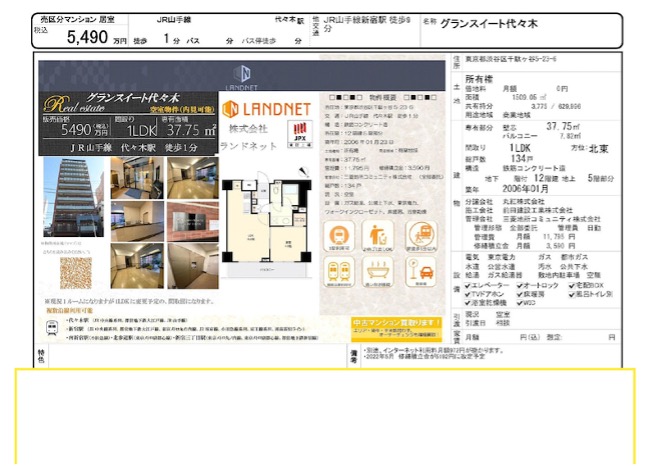The image size is (659, 466).
Task: Click the management fee value 11,795 円
Action: point(559,237)
